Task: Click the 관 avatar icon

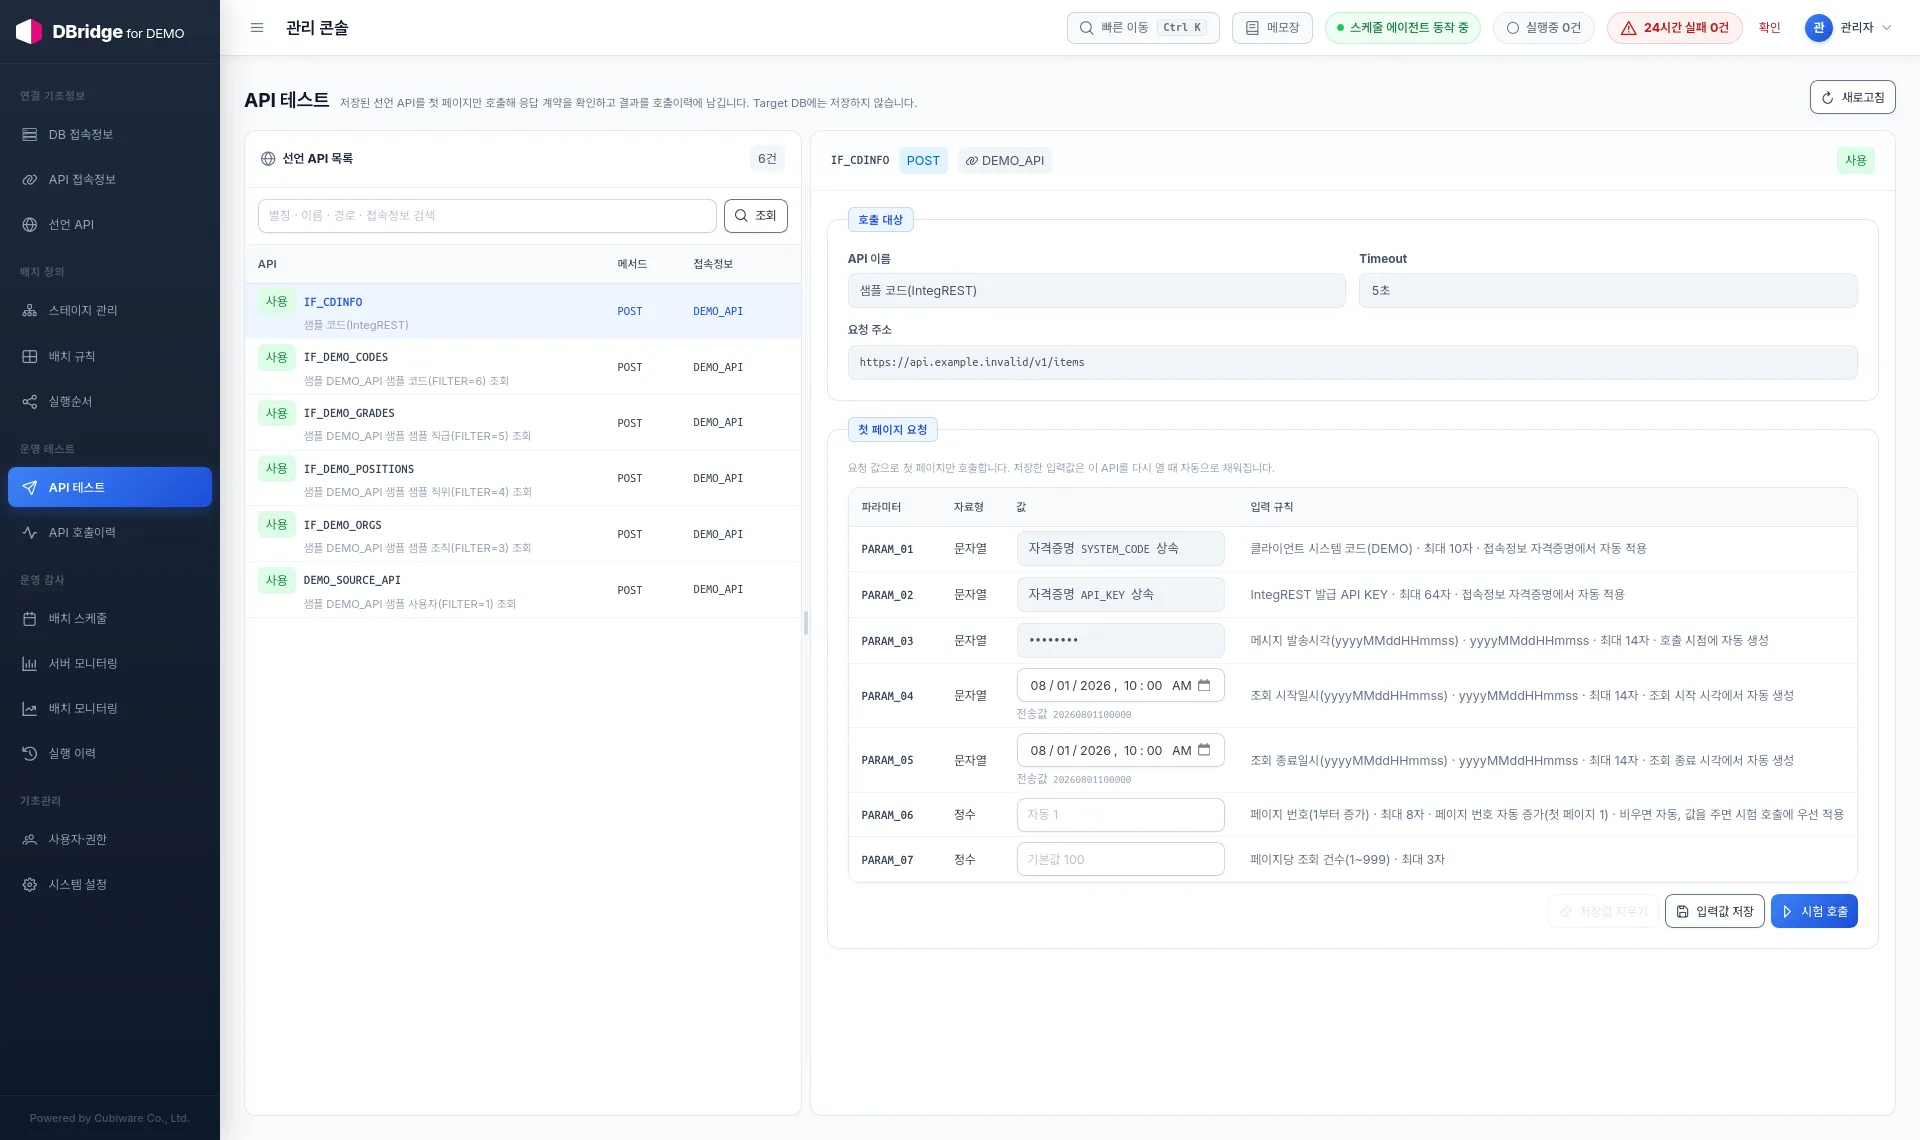Action: click(1818, 28)
